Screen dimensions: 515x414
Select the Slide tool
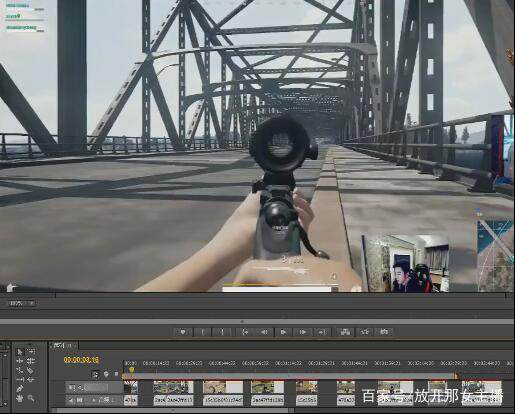point(31,380)
